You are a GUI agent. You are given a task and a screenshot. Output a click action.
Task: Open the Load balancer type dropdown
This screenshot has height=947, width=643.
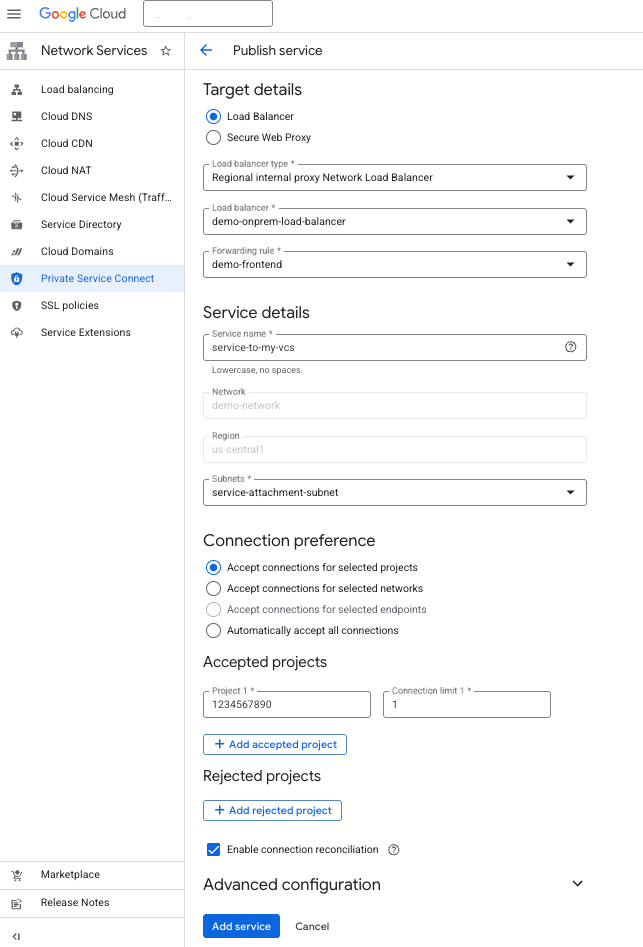click(573, 177)
